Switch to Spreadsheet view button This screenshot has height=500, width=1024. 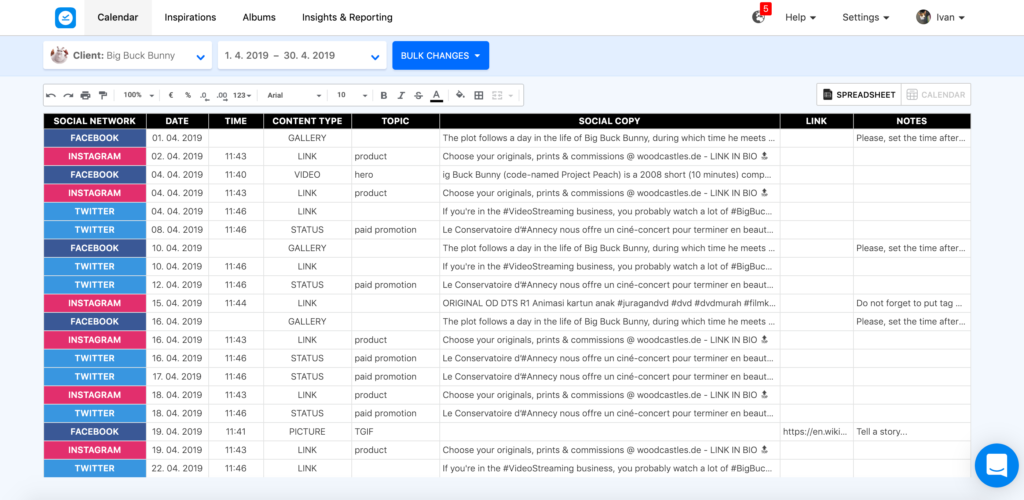tap(858, 95)
